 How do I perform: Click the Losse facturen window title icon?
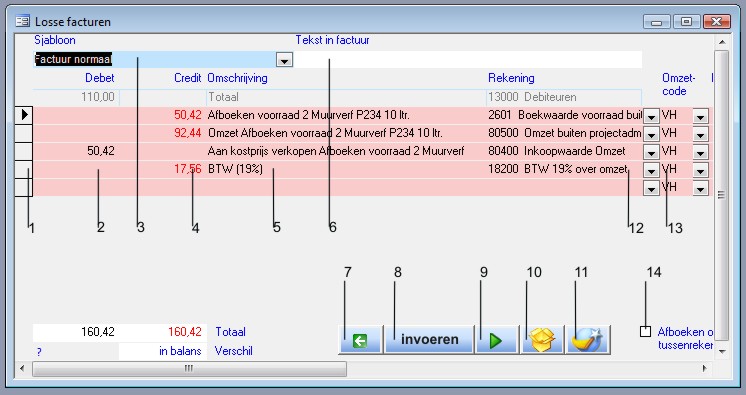pyautogui.click(x=22, y=21)
